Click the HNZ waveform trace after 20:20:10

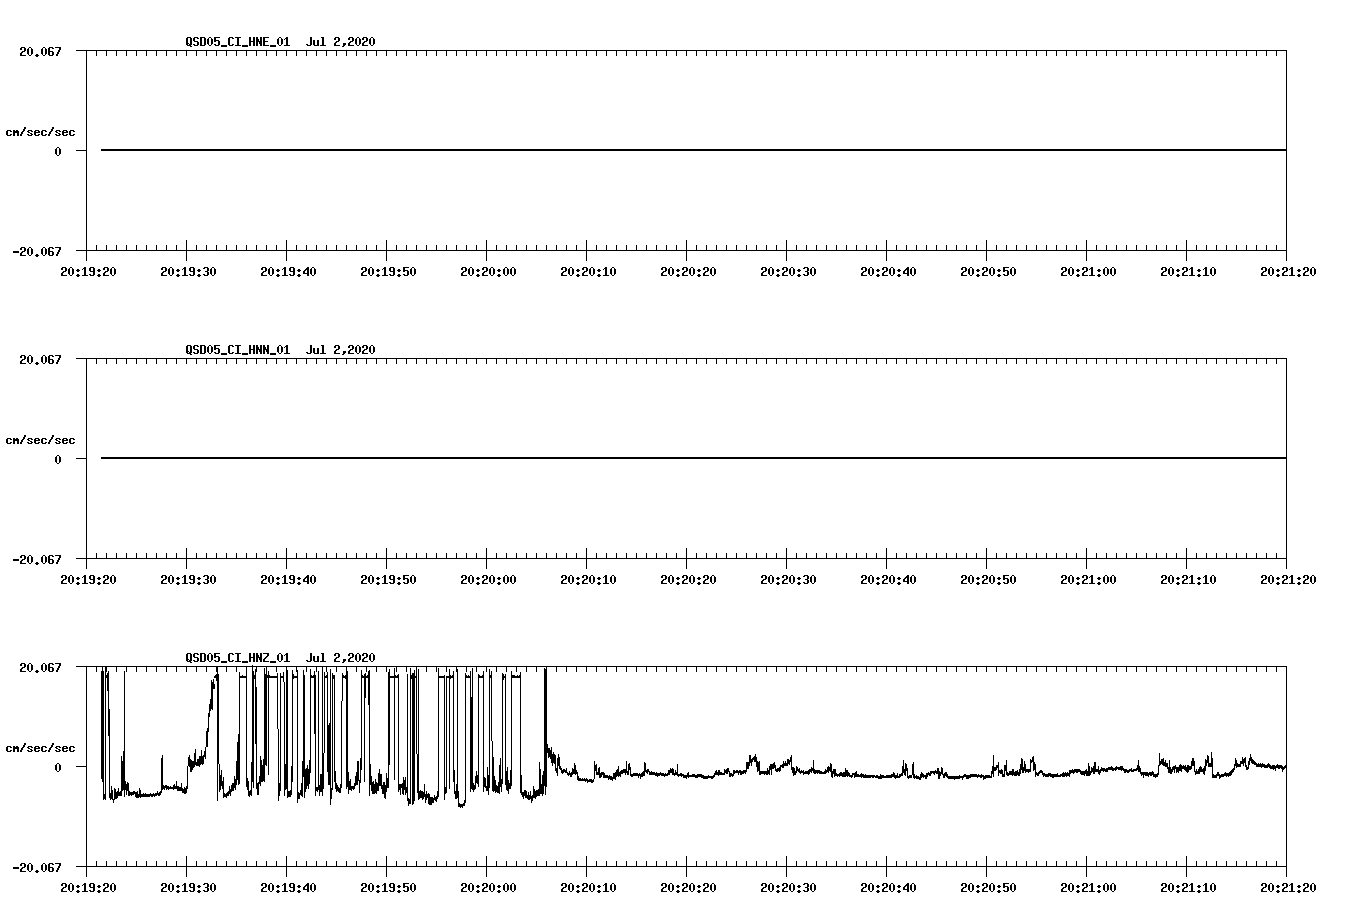click(x=936, y=768)
